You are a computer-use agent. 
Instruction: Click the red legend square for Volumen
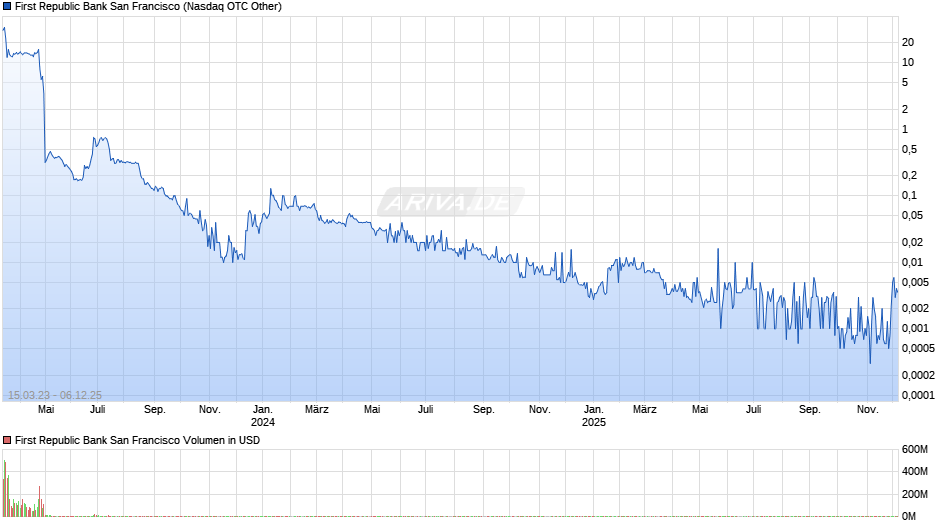click(x=7, y=440)
